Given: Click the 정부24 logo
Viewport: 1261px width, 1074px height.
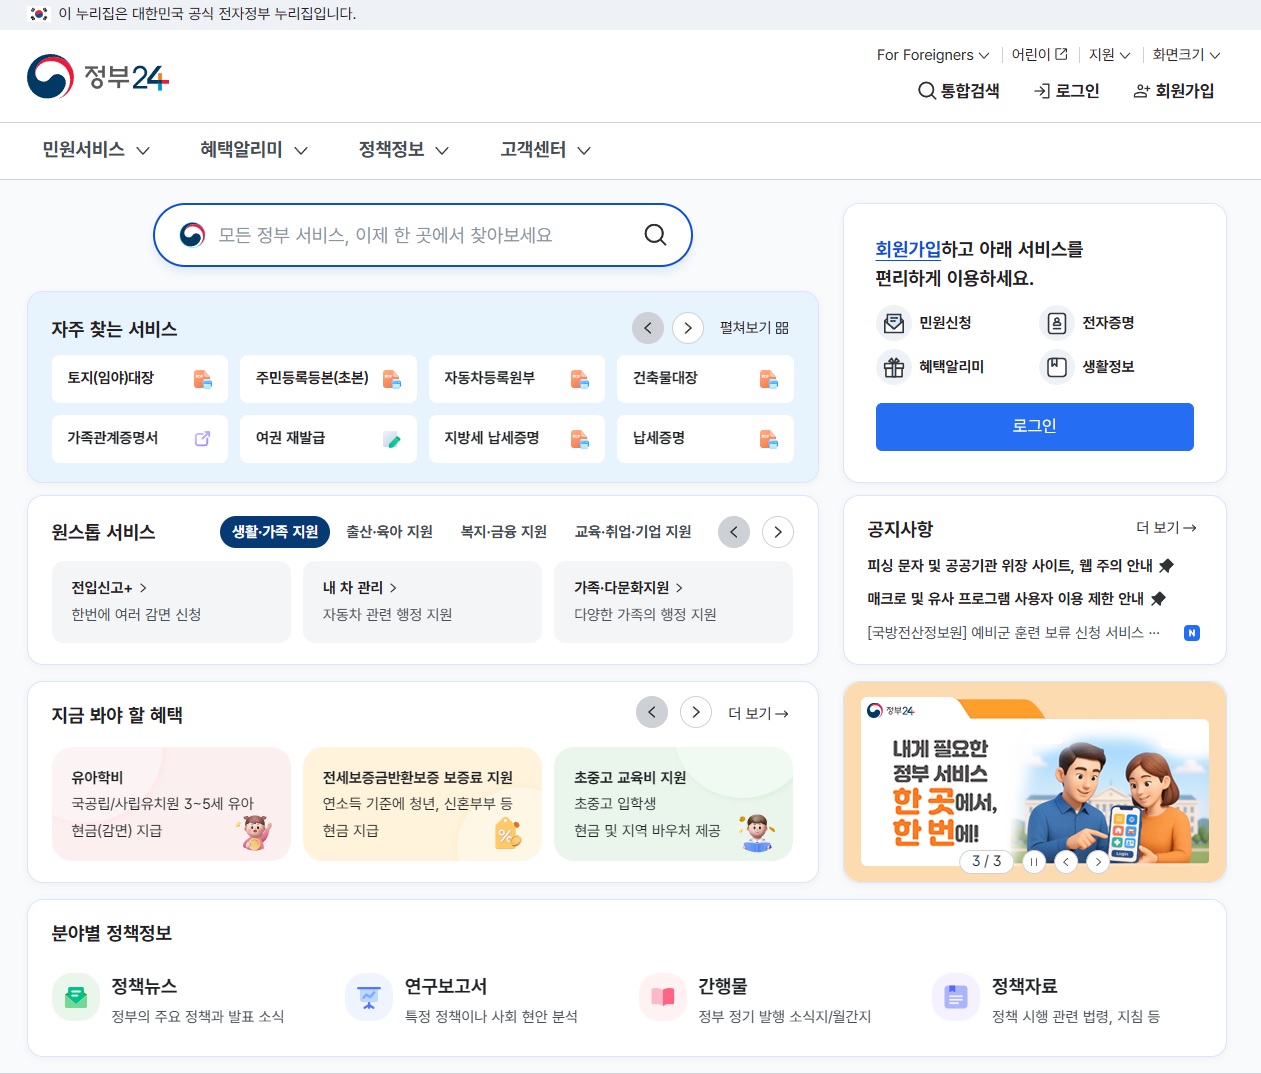Looking at the screenshot, I should click(x=98, y=77).
